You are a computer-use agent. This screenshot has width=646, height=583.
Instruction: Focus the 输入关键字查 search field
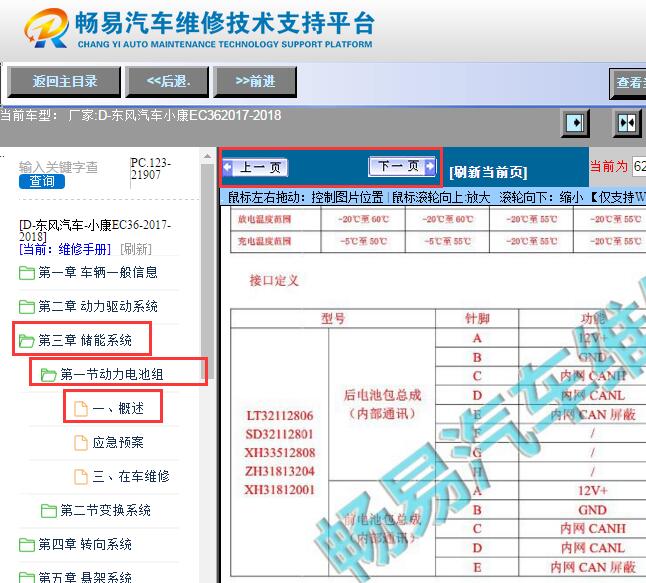pos(59,167)
